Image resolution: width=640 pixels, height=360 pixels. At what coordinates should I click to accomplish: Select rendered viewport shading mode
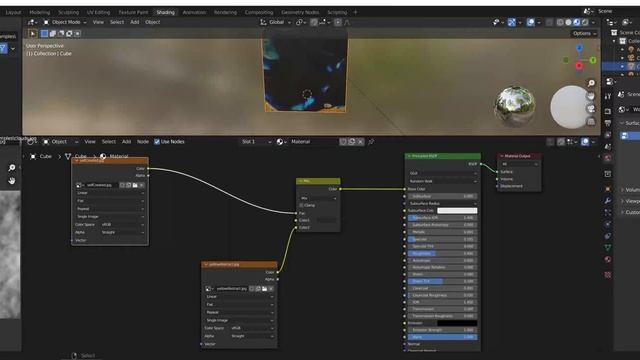(585, 22)
